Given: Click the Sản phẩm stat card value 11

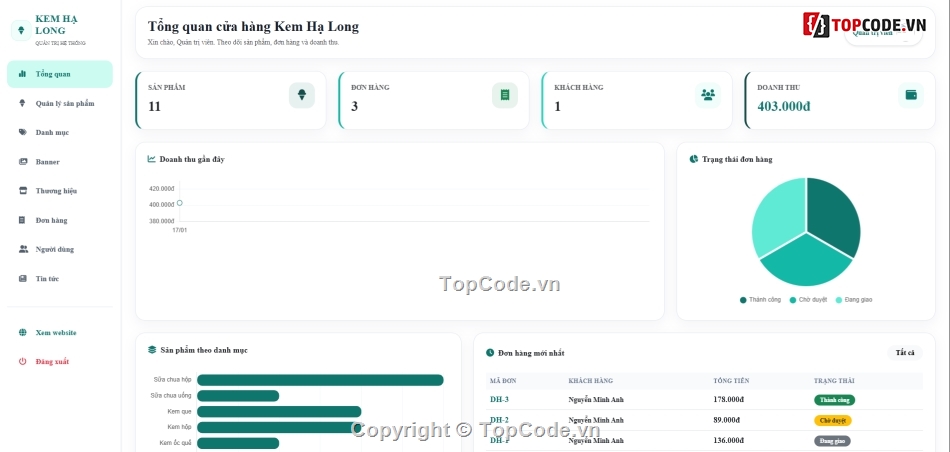Looking at the screenshot, I should (x=154, y=107).
